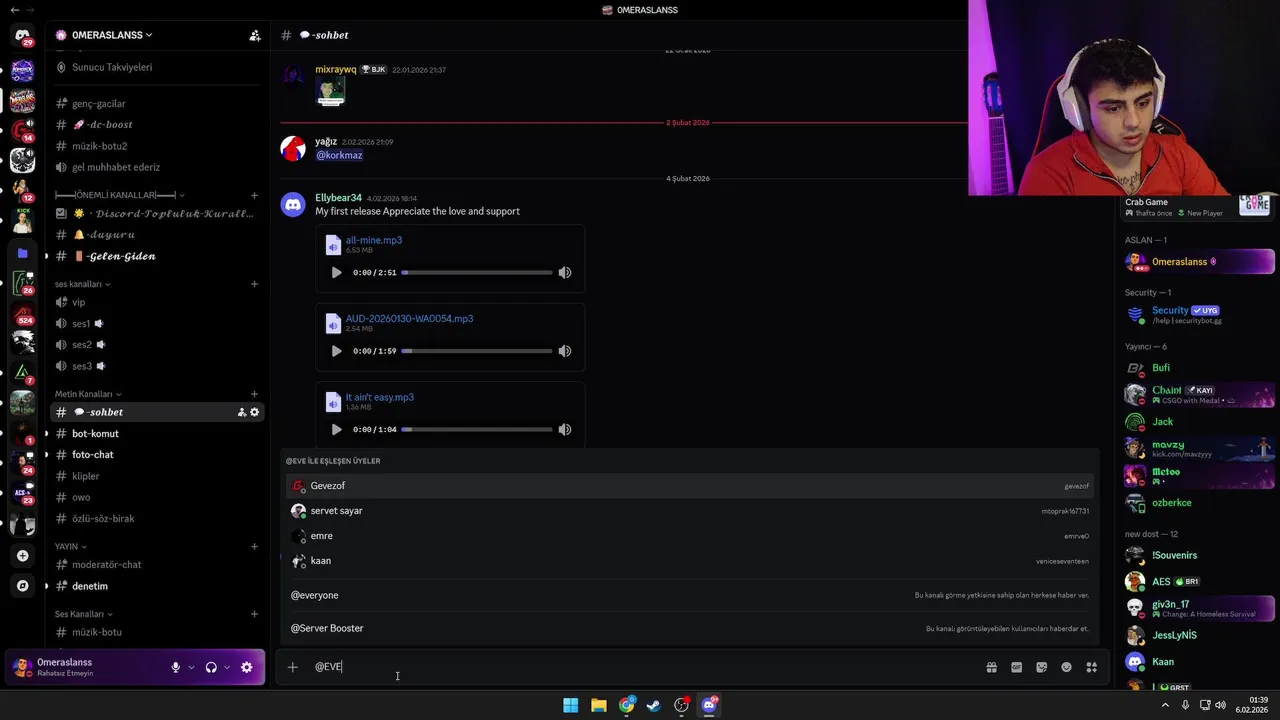This screenshot has width=1280, height=720.
Task: Open edit channel gear on sohbet channel
Action: pos(254,412)
